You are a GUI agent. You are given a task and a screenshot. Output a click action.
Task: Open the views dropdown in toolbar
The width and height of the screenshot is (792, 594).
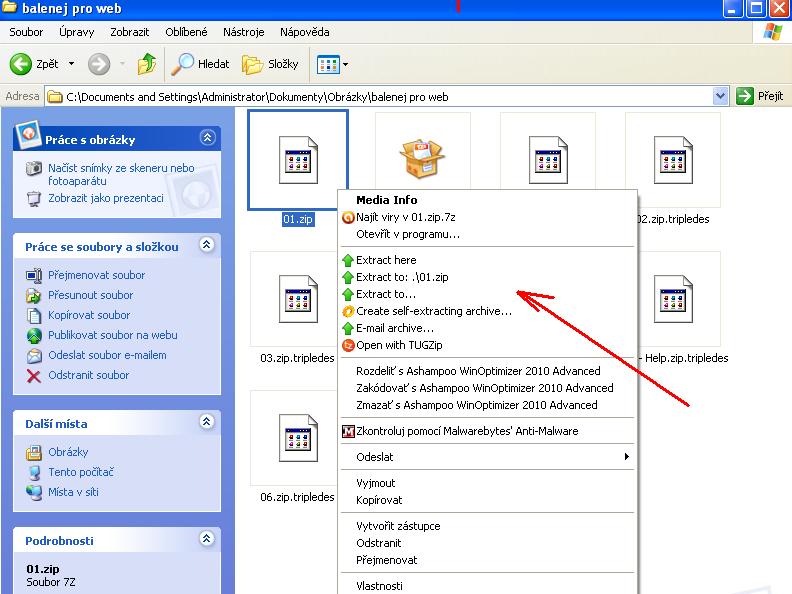pyautogui.click(x=333, y=64)
